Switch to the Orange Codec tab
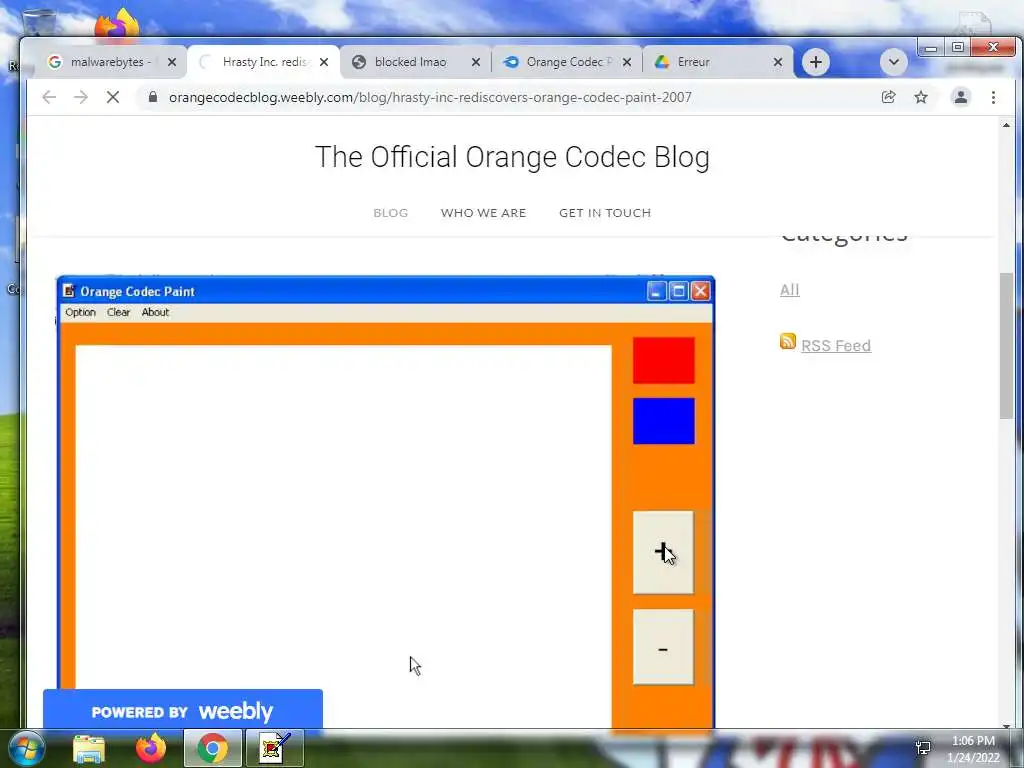The width and height of the screenshot is (1024, 768). coord(562,62)
